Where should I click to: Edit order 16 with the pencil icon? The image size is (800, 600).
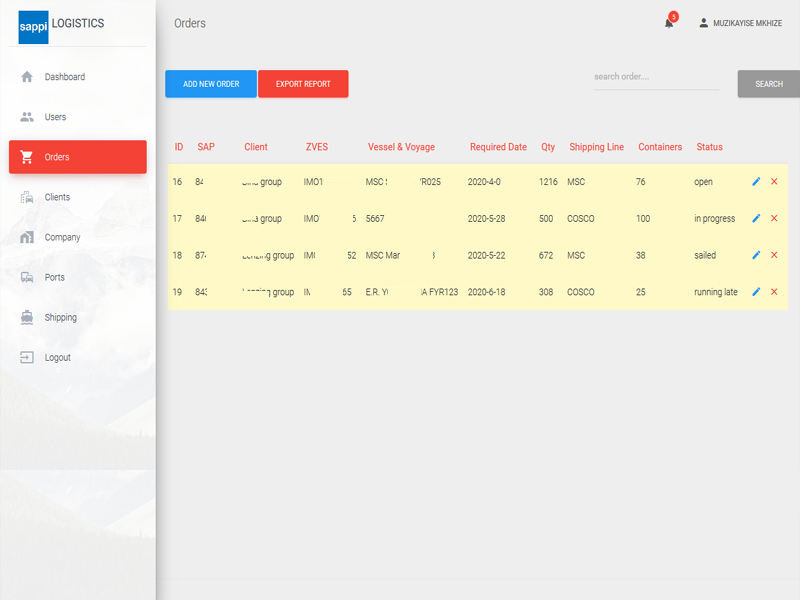pos(756,182)
